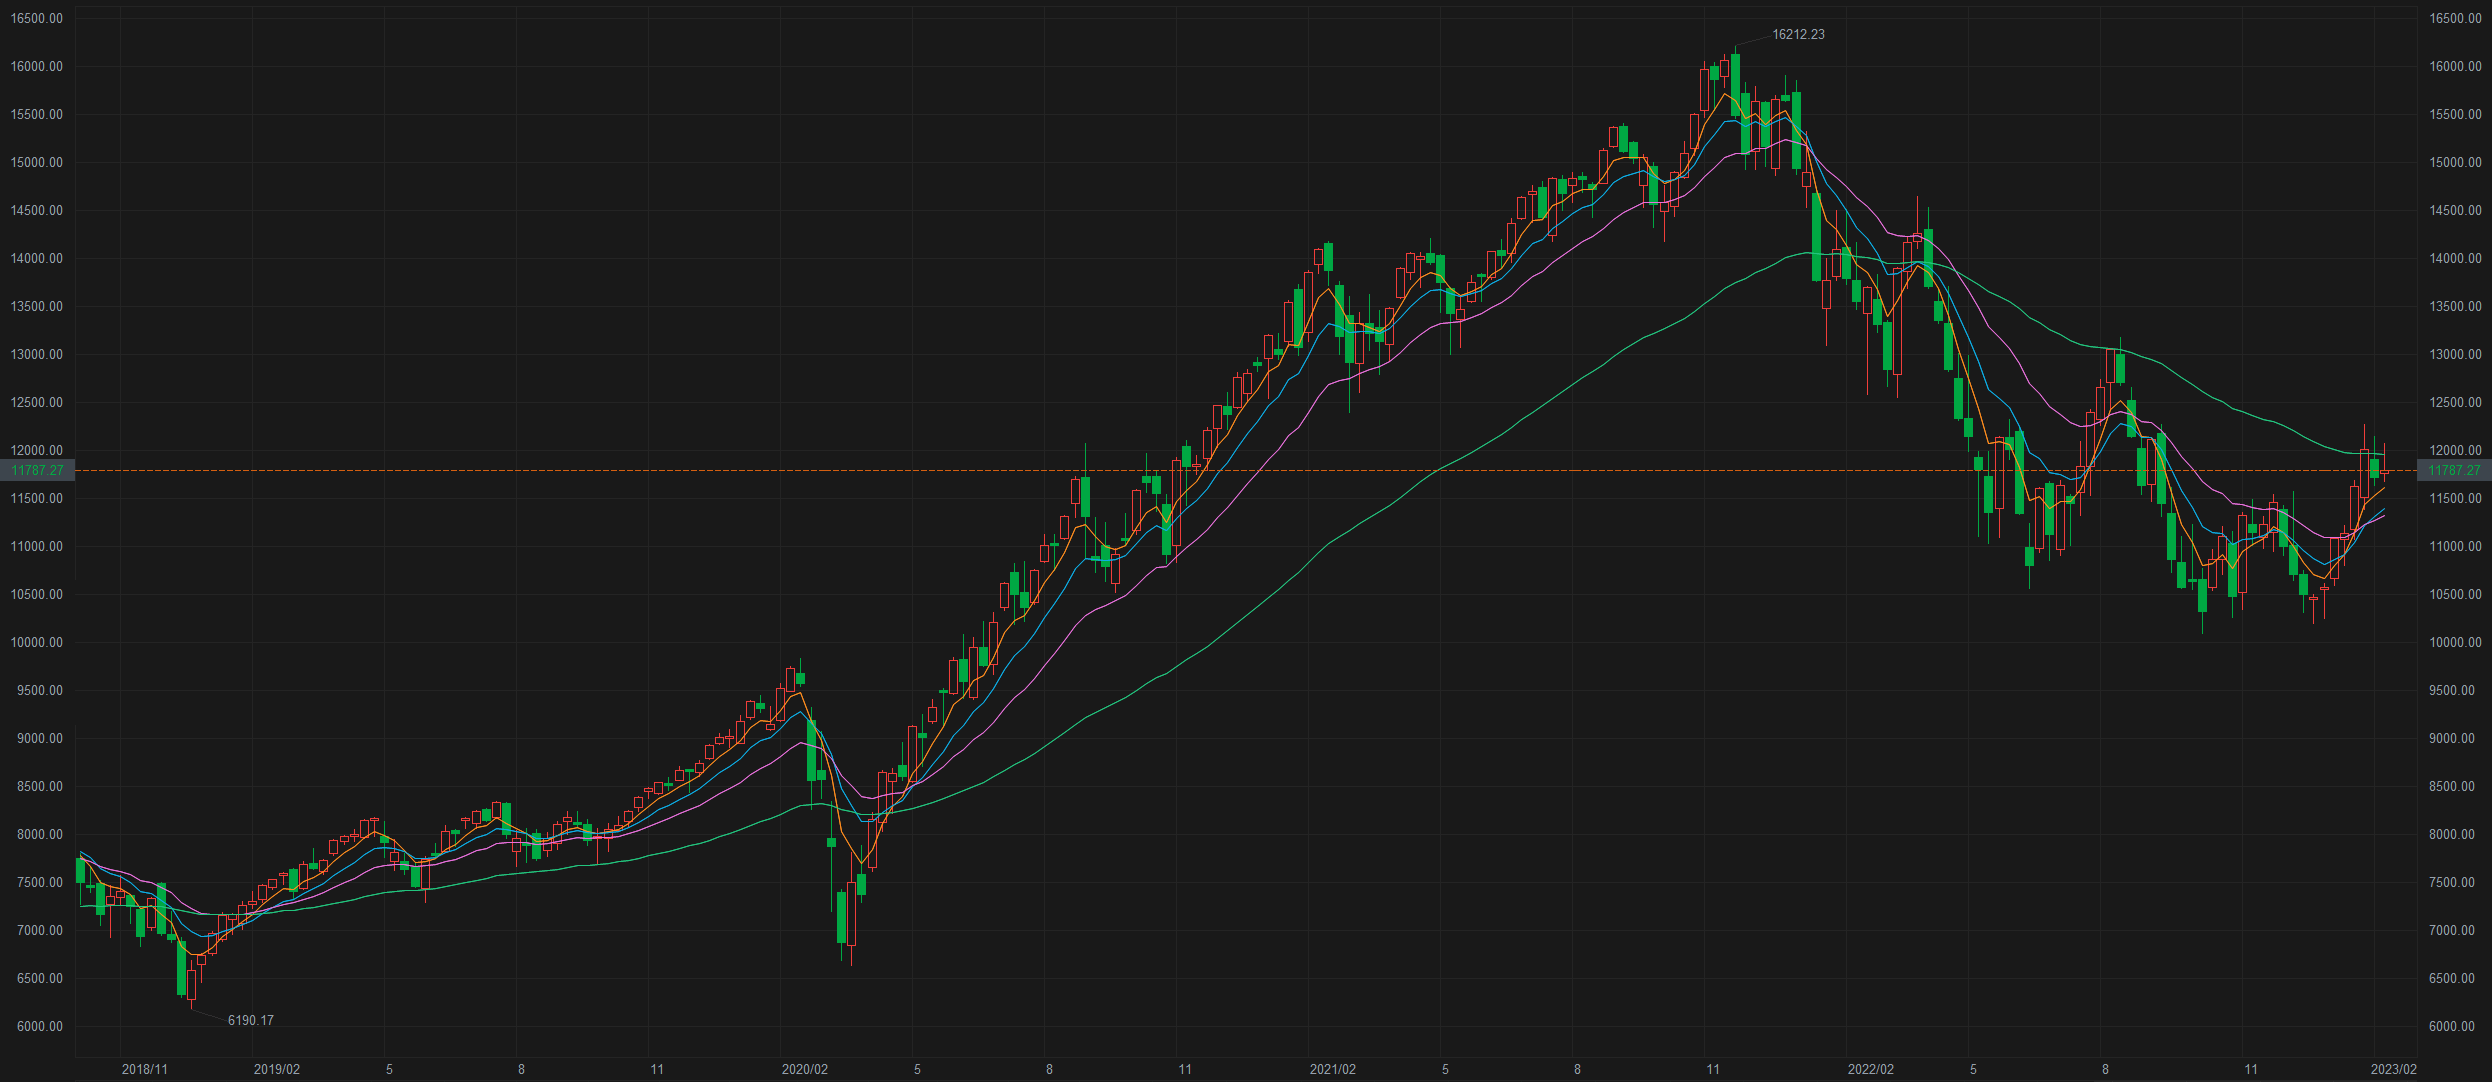
Task: Click the 2019/02 date label
Action: point(277,1069)
